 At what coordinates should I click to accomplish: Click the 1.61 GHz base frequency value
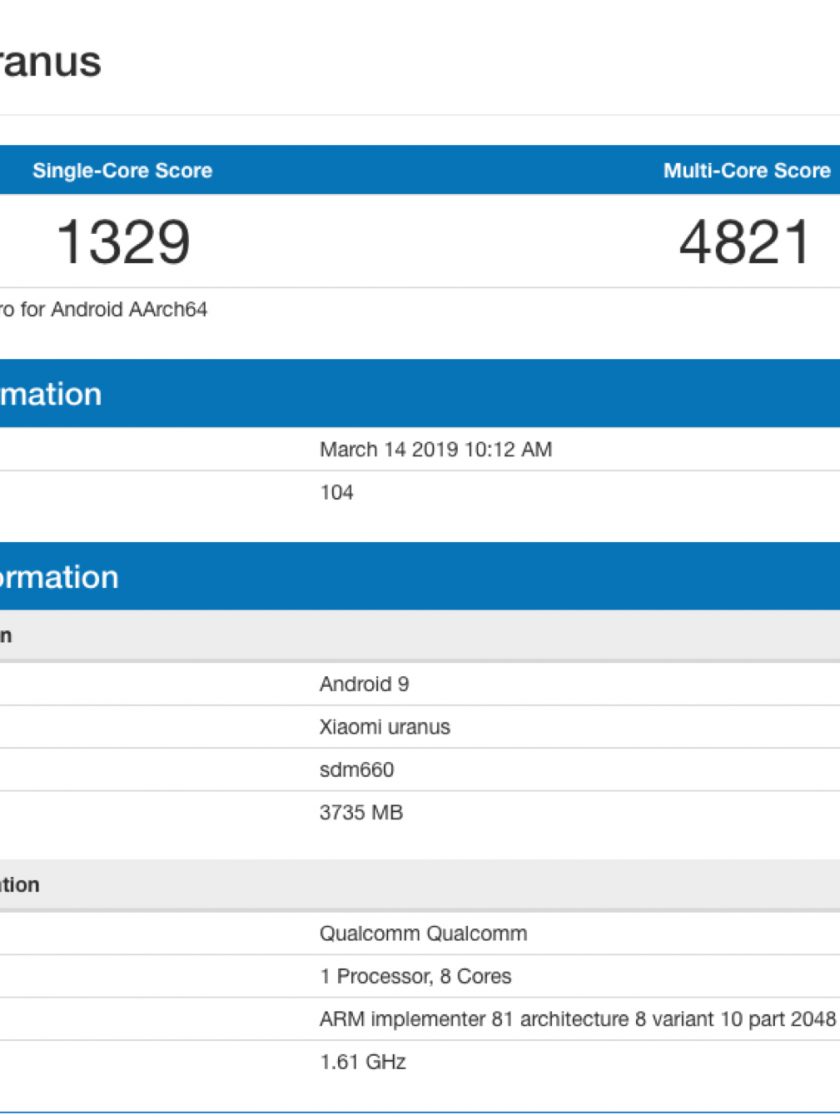pos(363,1062)
